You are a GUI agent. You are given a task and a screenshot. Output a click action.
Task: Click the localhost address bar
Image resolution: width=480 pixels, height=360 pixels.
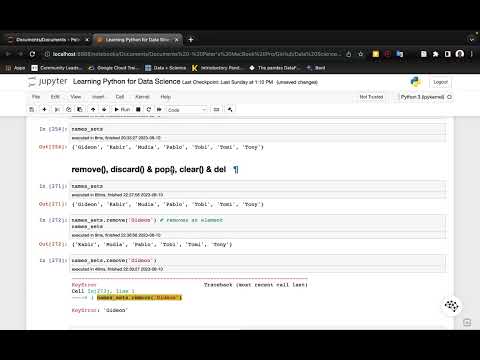197,54
